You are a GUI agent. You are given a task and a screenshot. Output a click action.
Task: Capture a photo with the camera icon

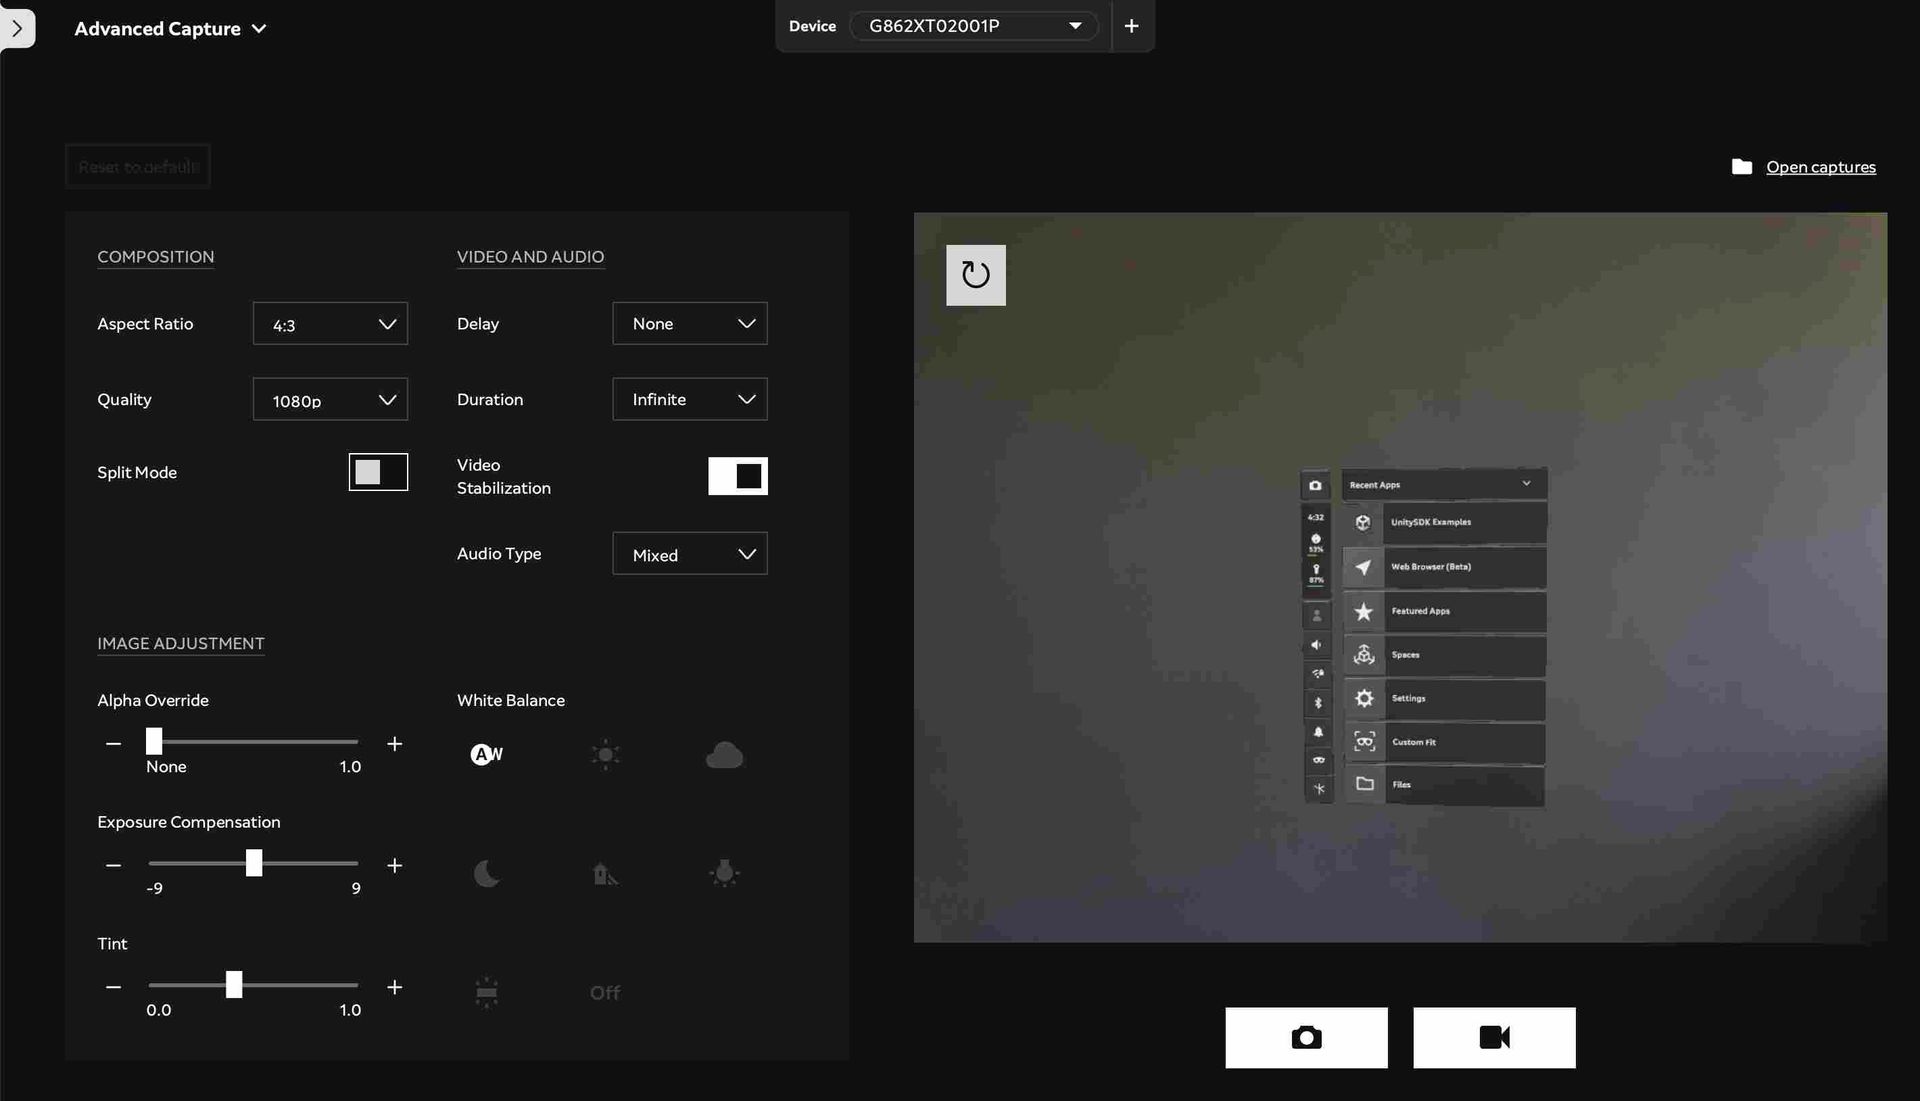click(1306, 1037)
